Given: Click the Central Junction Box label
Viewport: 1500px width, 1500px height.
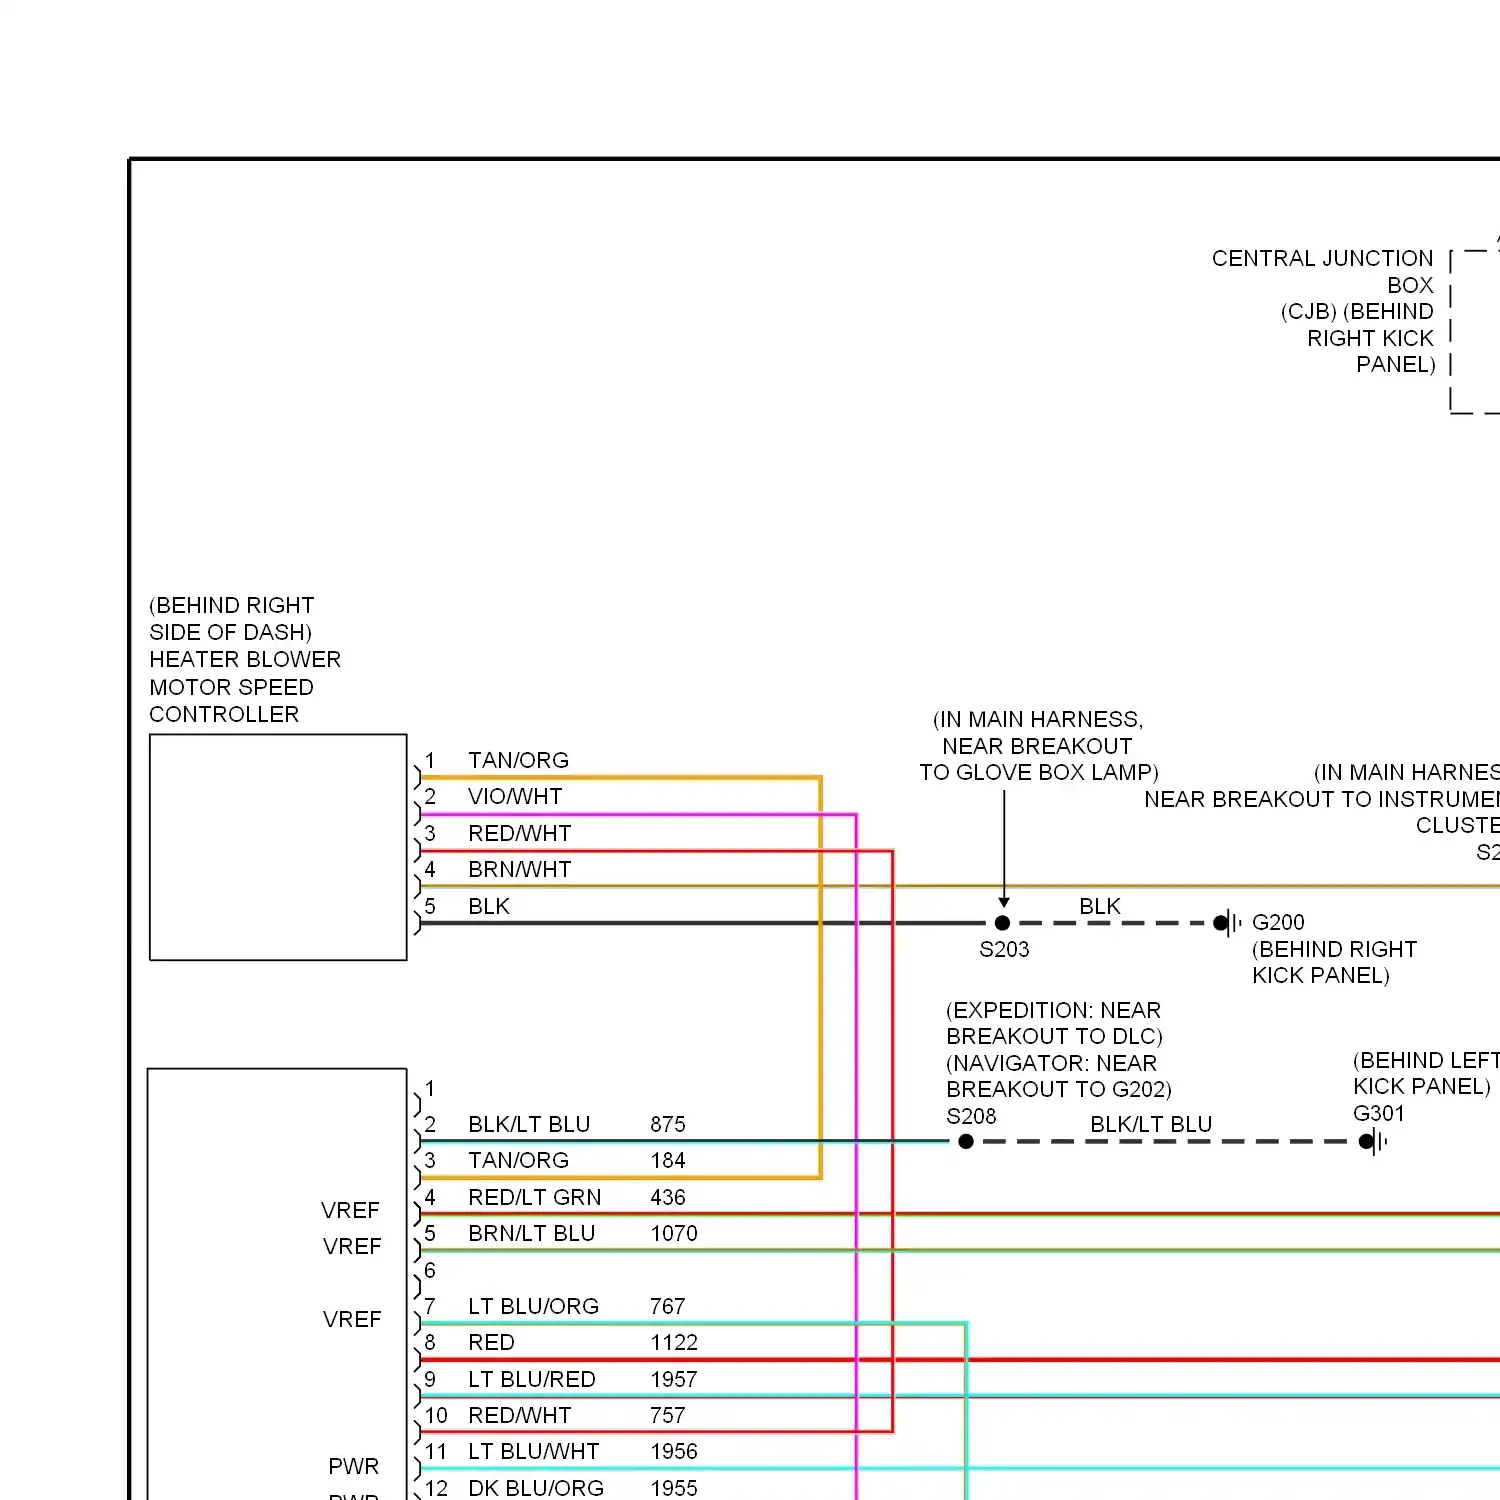Looking at the screenshot, I should click(1323, 311).
